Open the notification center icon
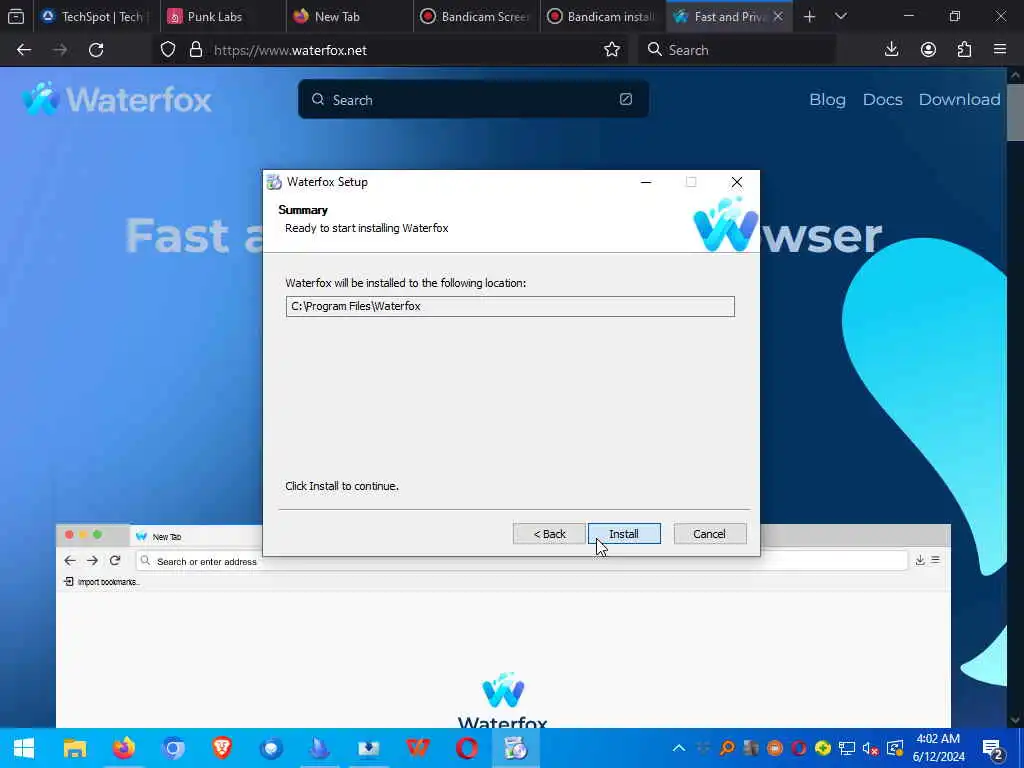1024x768 pixels. coord(994,749)
